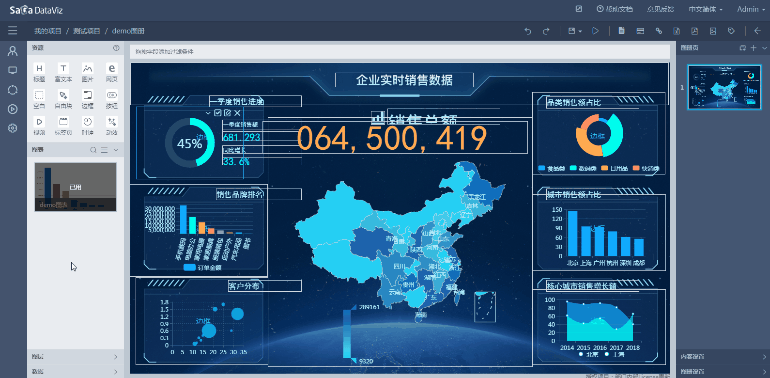The height and width of the screenshot is (378, 770).
Task: Open the settings gear in left sidebar
Action: coord(13,128)
